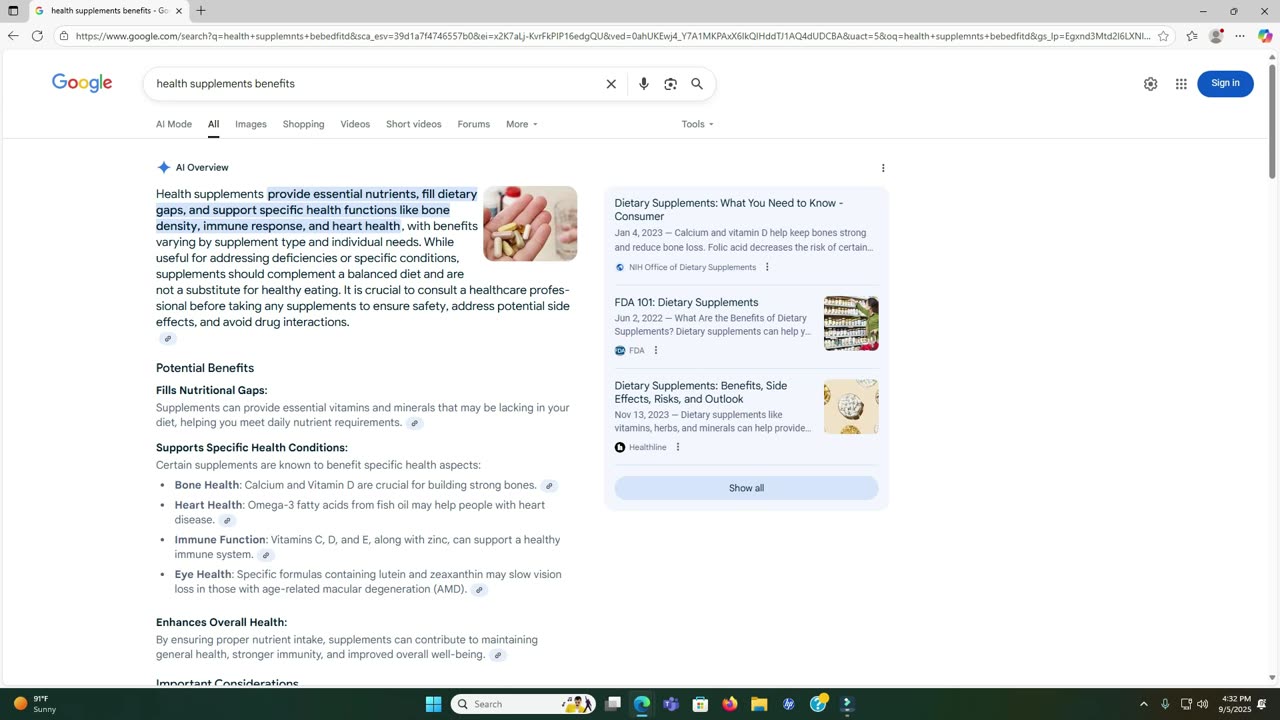This screenshot has height=720, width=1280.
Task: Open Edge settings and more menu
Action: tap(1240, 36)
